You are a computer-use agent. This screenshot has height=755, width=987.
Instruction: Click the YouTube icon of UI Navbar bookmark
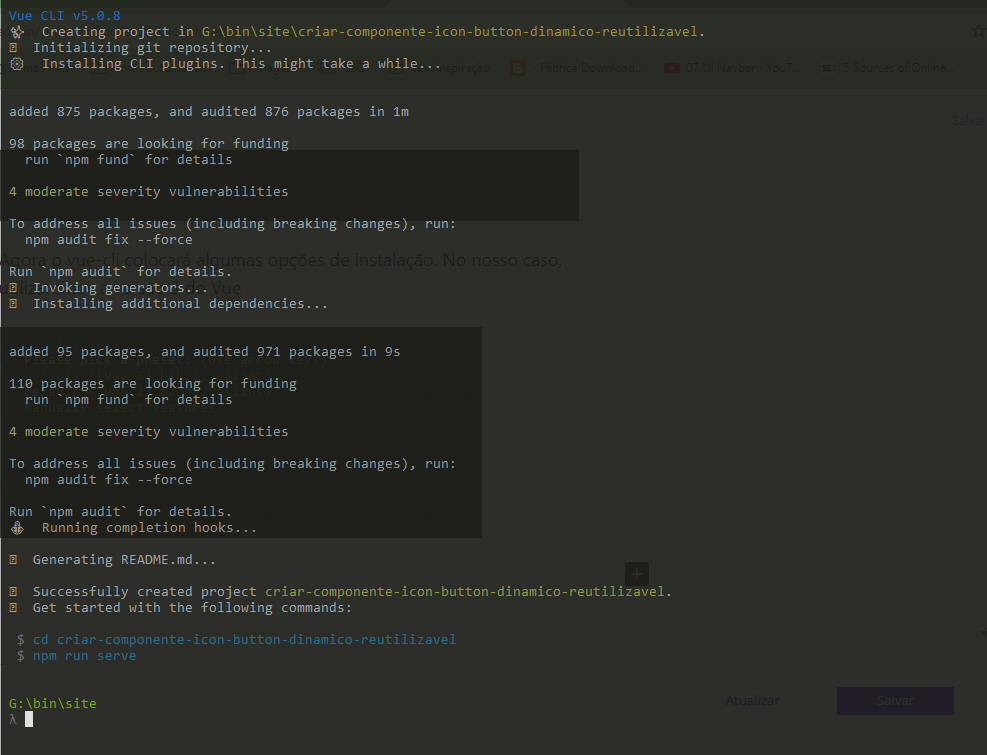tap(671, 68)
